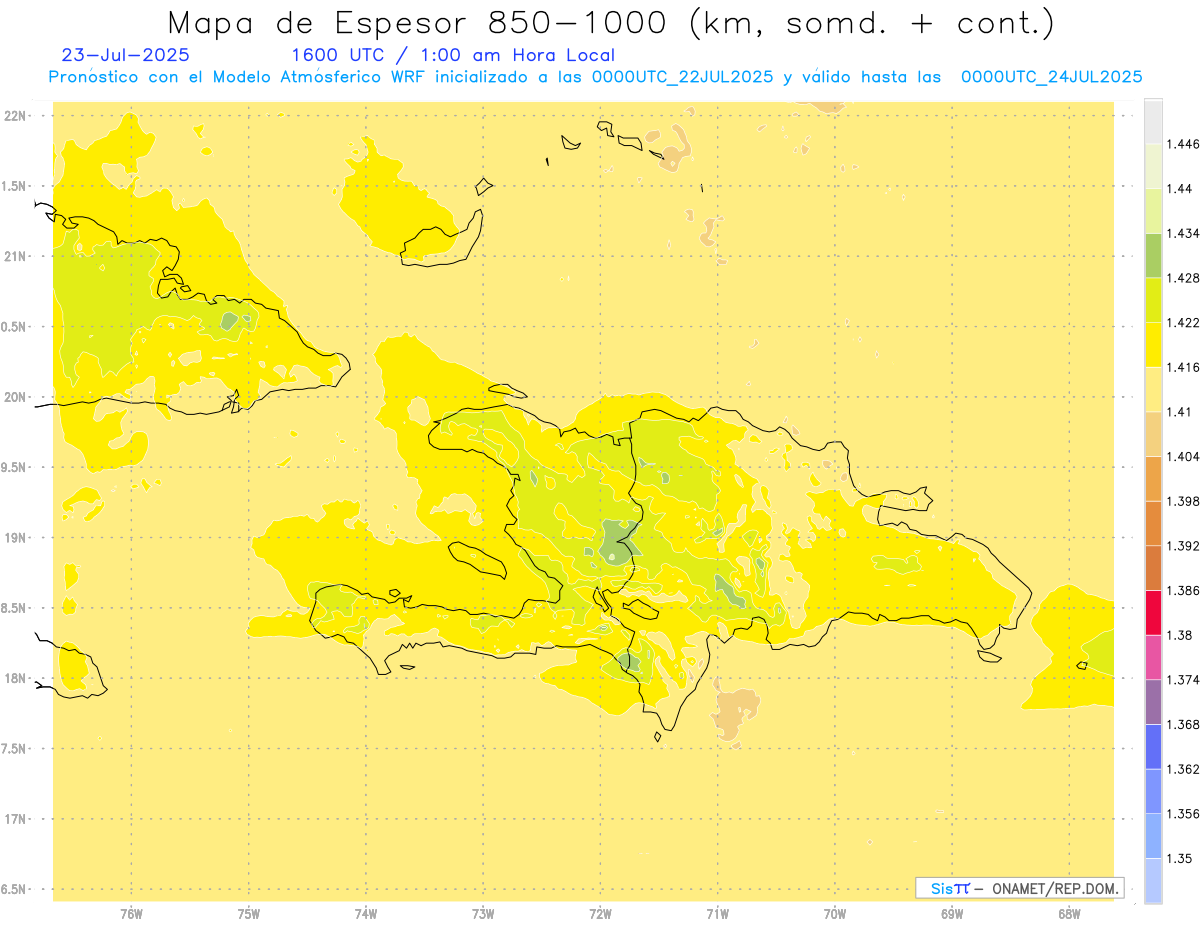Click the colorbar value '1.356'
Image resolution: width=1200 pixels, height=927 pixels.
click(1183, 814)
